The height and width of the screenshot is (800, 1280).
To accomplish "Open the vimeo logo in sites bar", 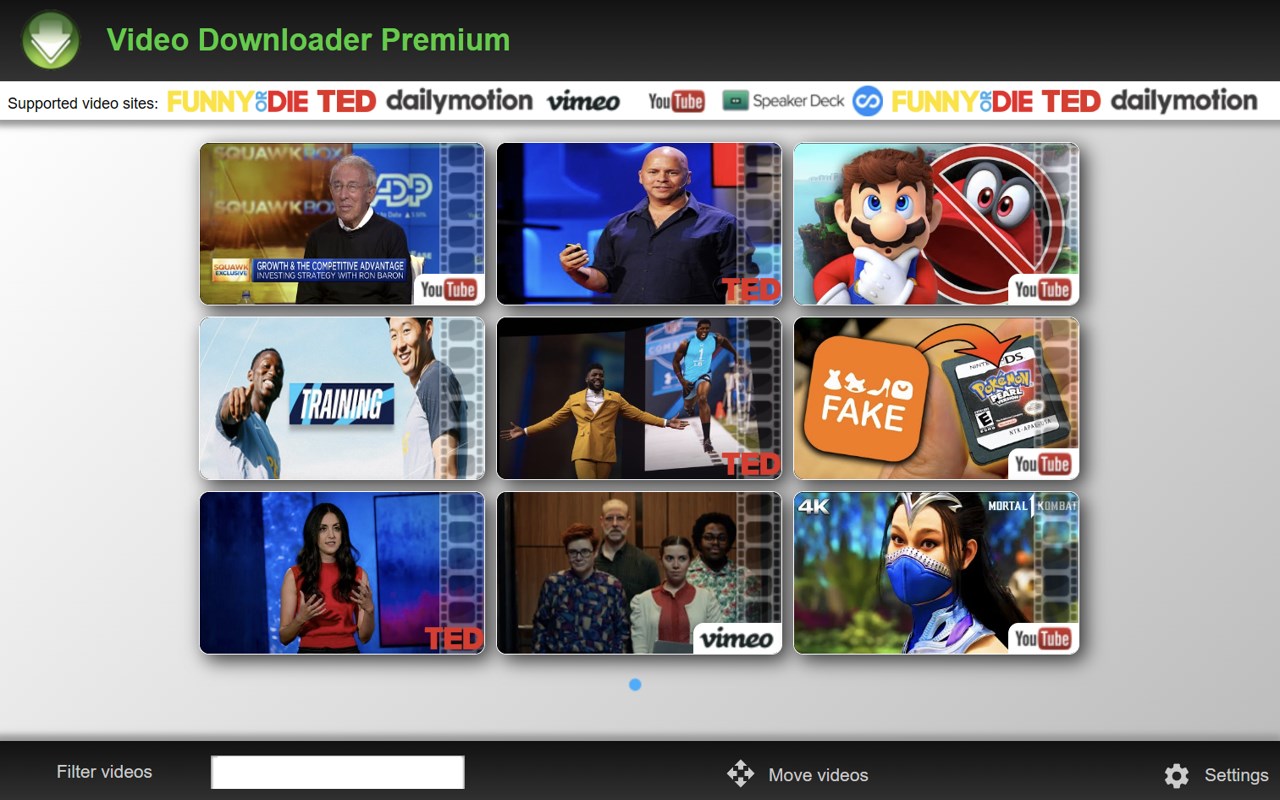I will coord(583,101).
